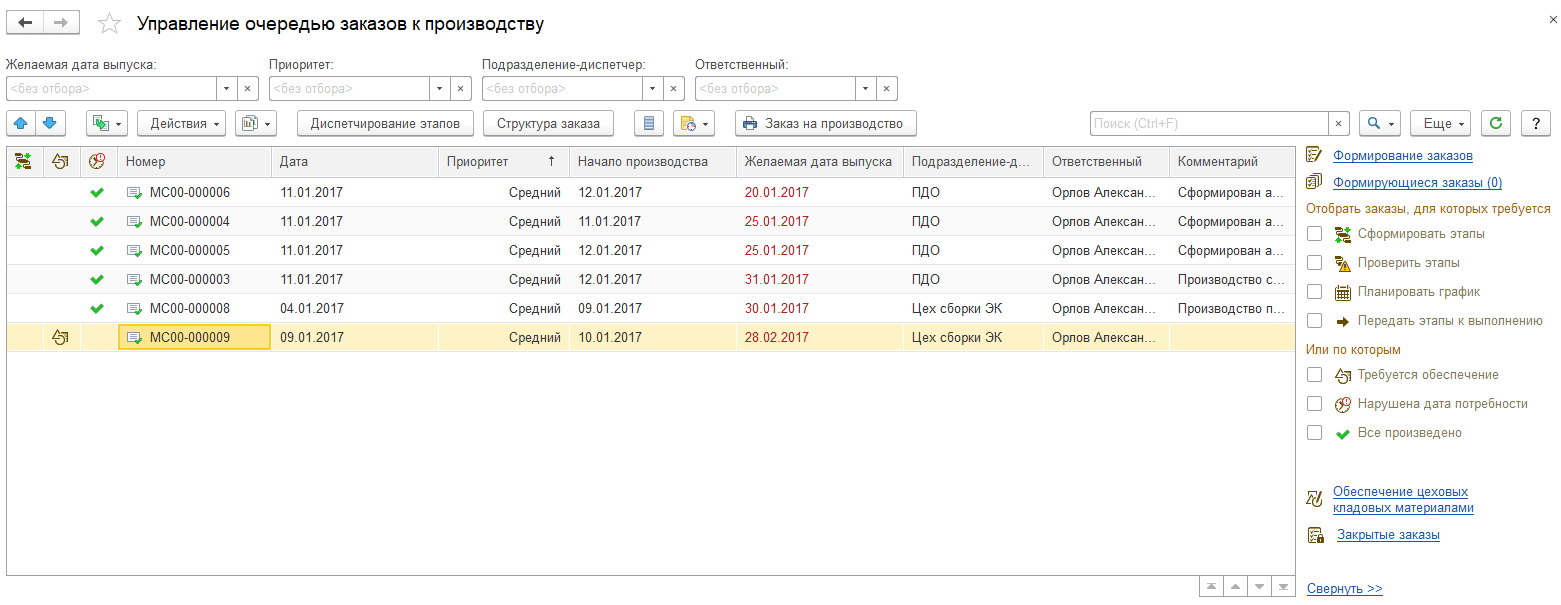Click the Структура заказа button
This screenshot has height=605, width=1561.
548,123
